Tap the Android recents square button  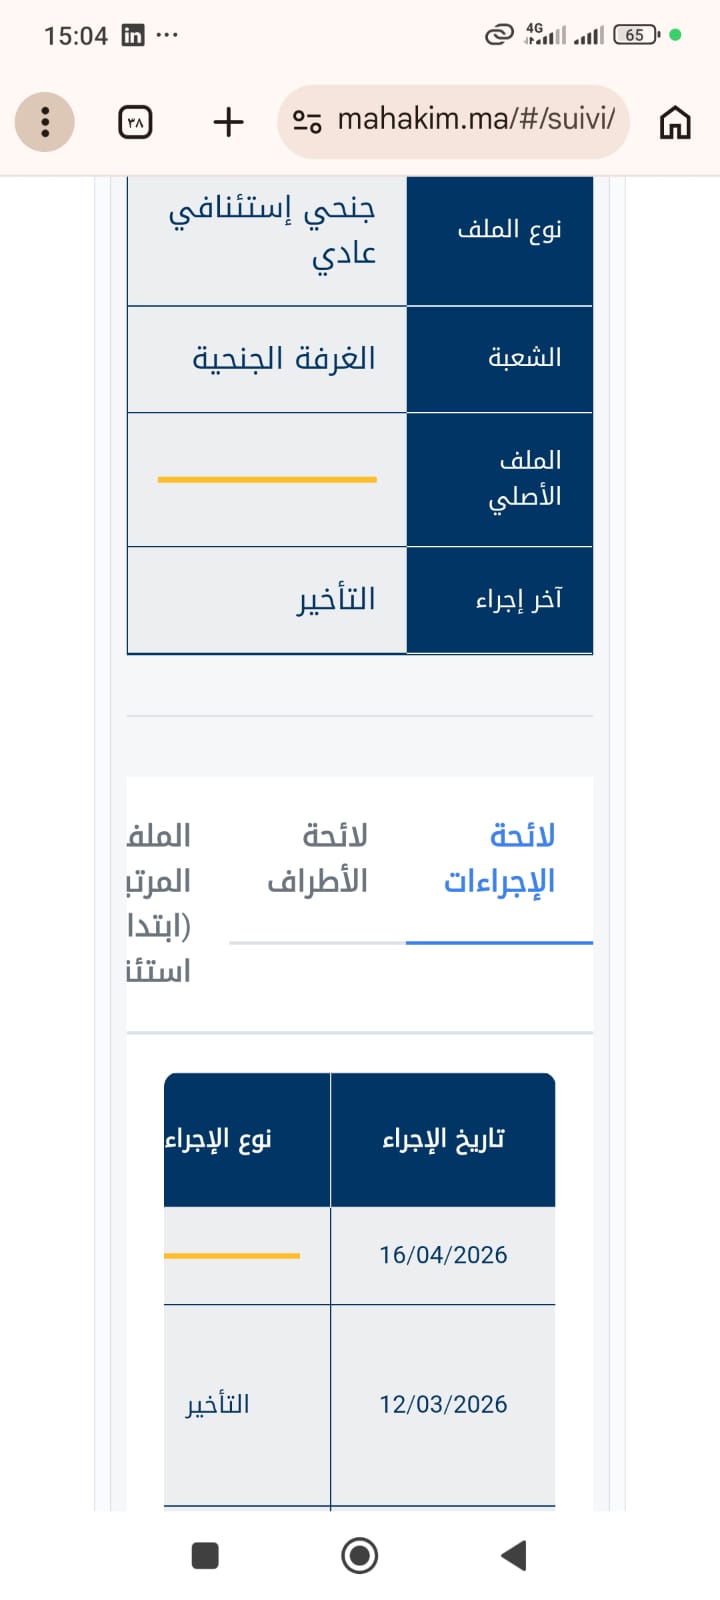tap(205, 1555)
